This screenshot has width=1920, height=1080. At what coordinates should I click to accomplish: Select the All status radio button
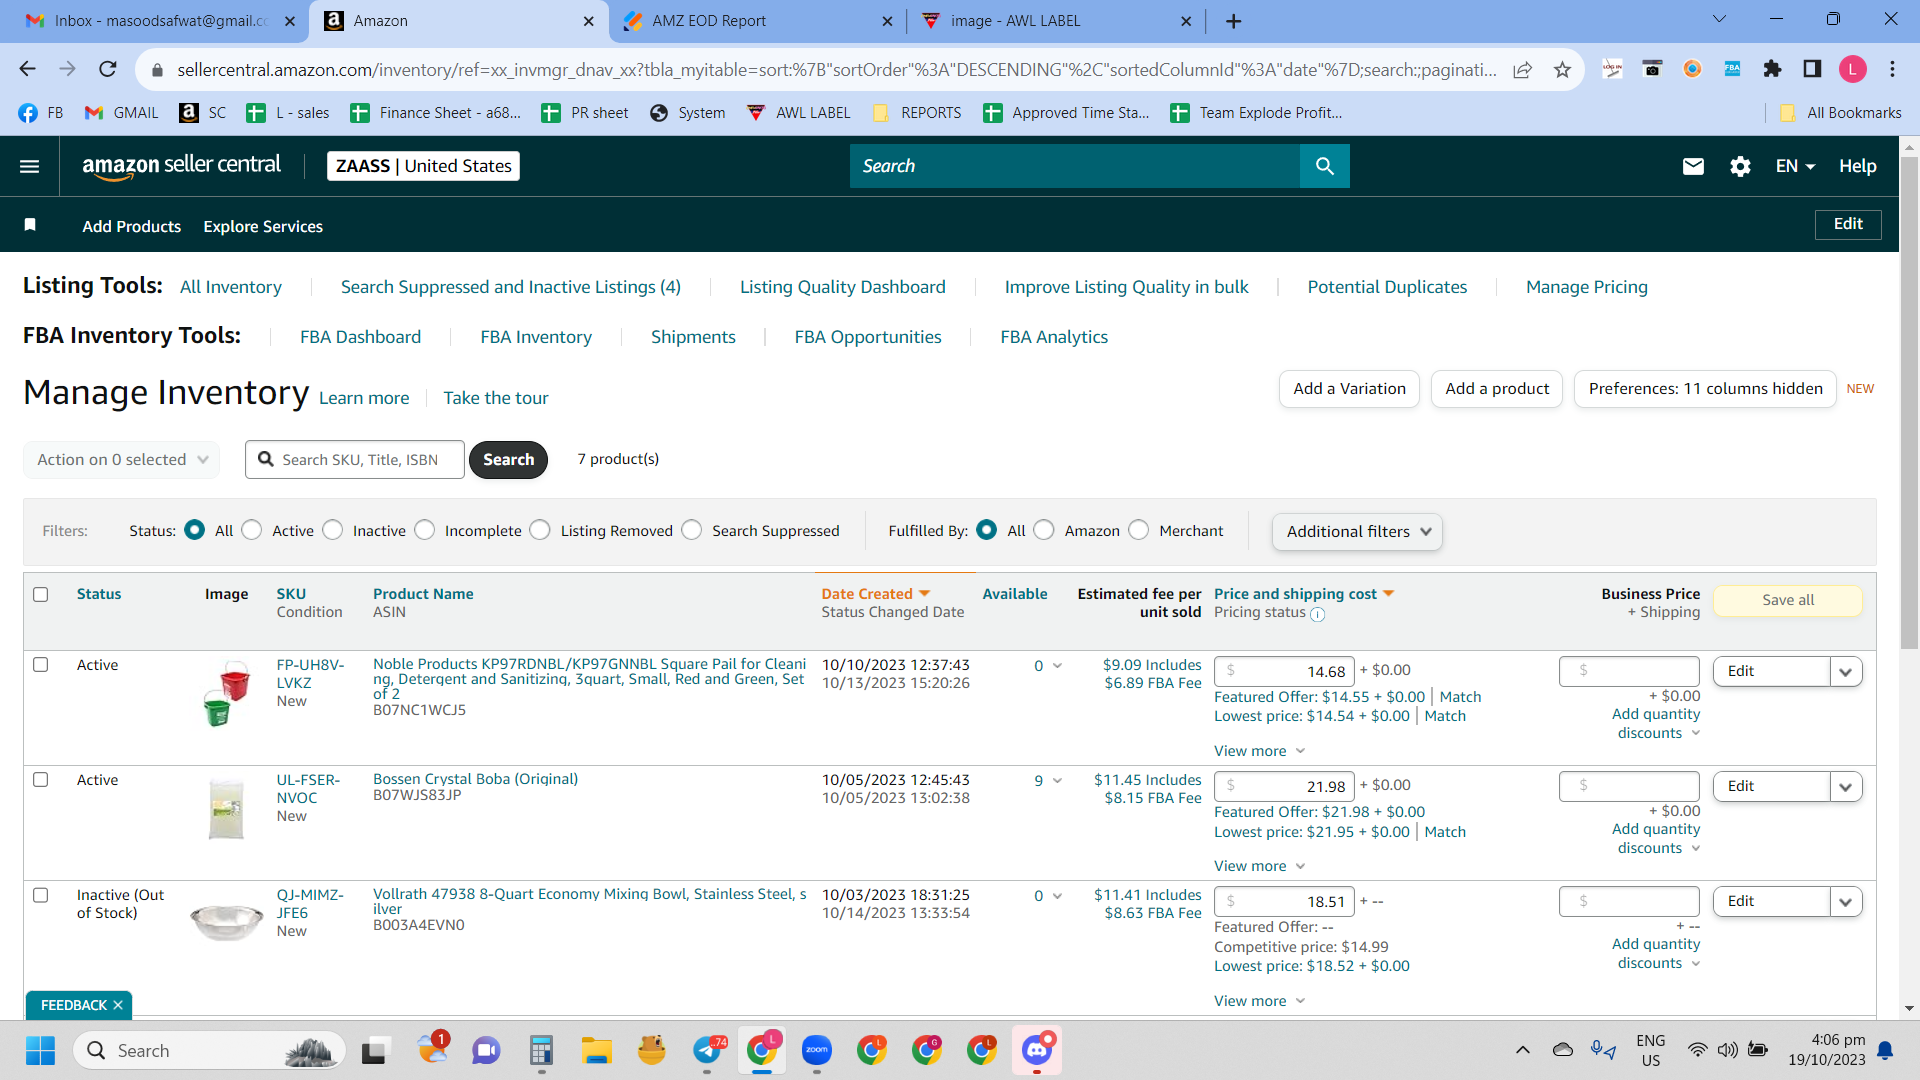point(195,530)
